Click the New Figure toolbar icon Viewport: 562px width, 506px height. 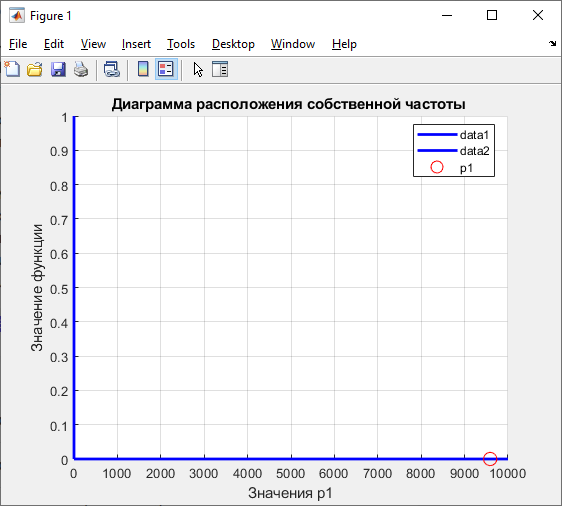[x=12, y=69]
